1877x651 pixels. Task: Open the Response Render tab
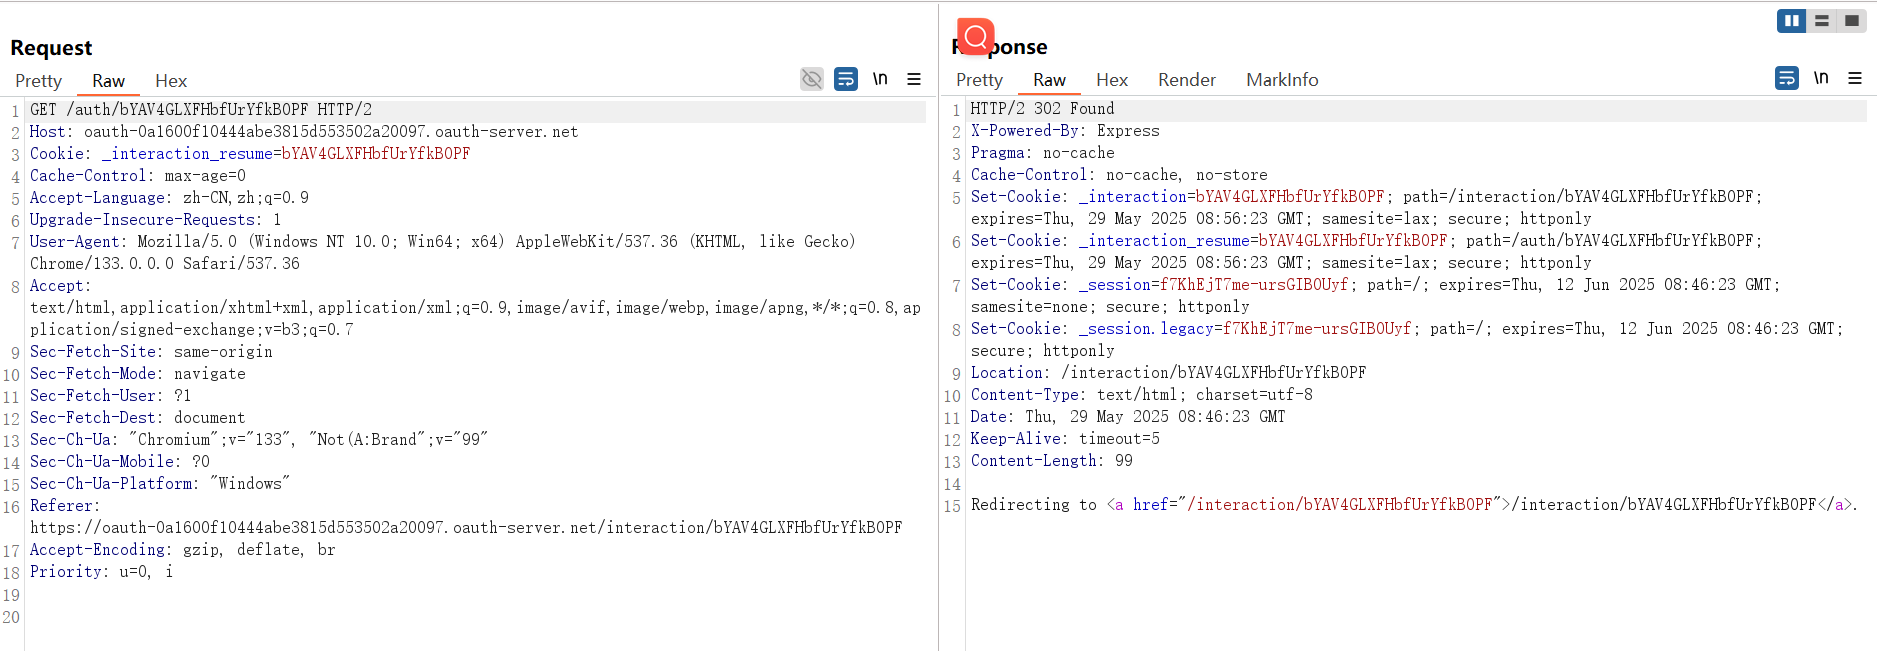point(1186,80)
